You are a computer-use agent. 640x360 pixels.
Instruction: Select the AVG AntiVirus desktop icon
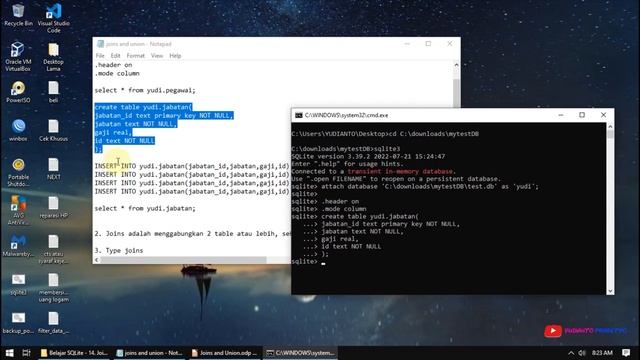tap(18, 210)
